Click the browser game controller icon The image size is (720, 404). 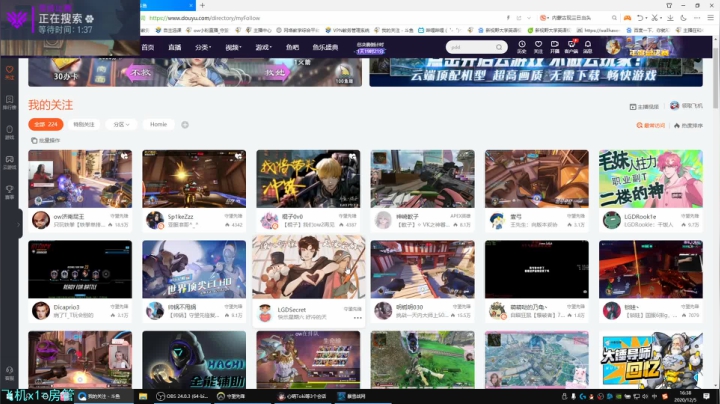pyautogui.click(x=627, y=18)
